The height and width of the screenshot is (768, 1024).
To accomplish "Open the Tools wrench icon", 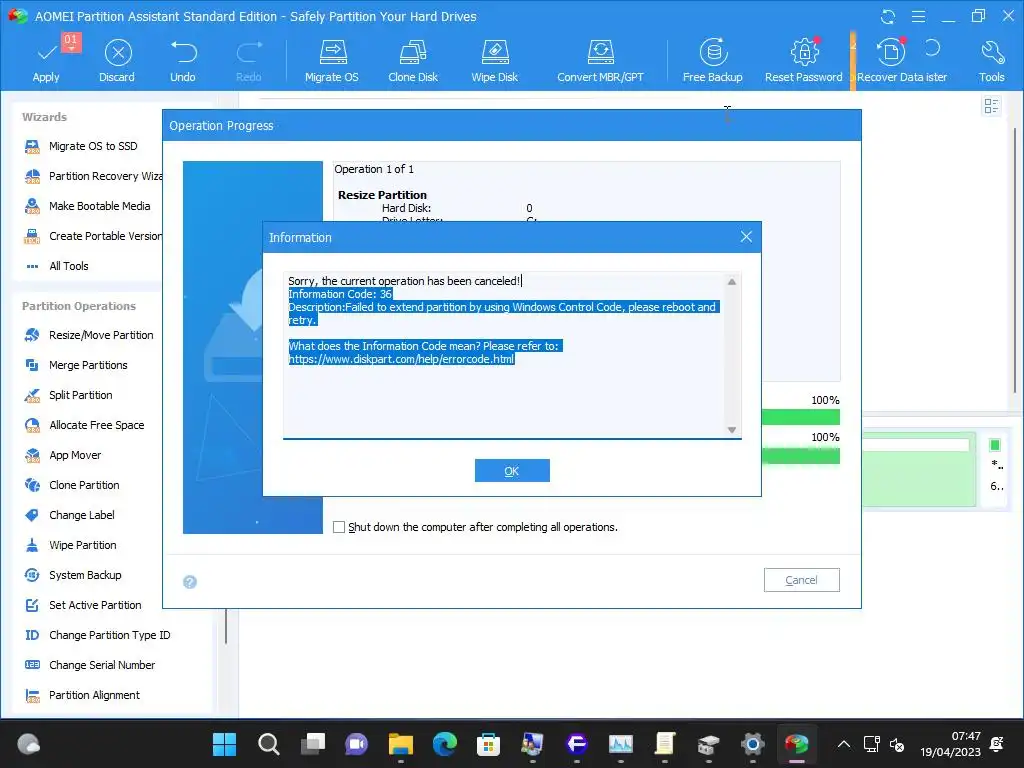I will tap(991, 59).
